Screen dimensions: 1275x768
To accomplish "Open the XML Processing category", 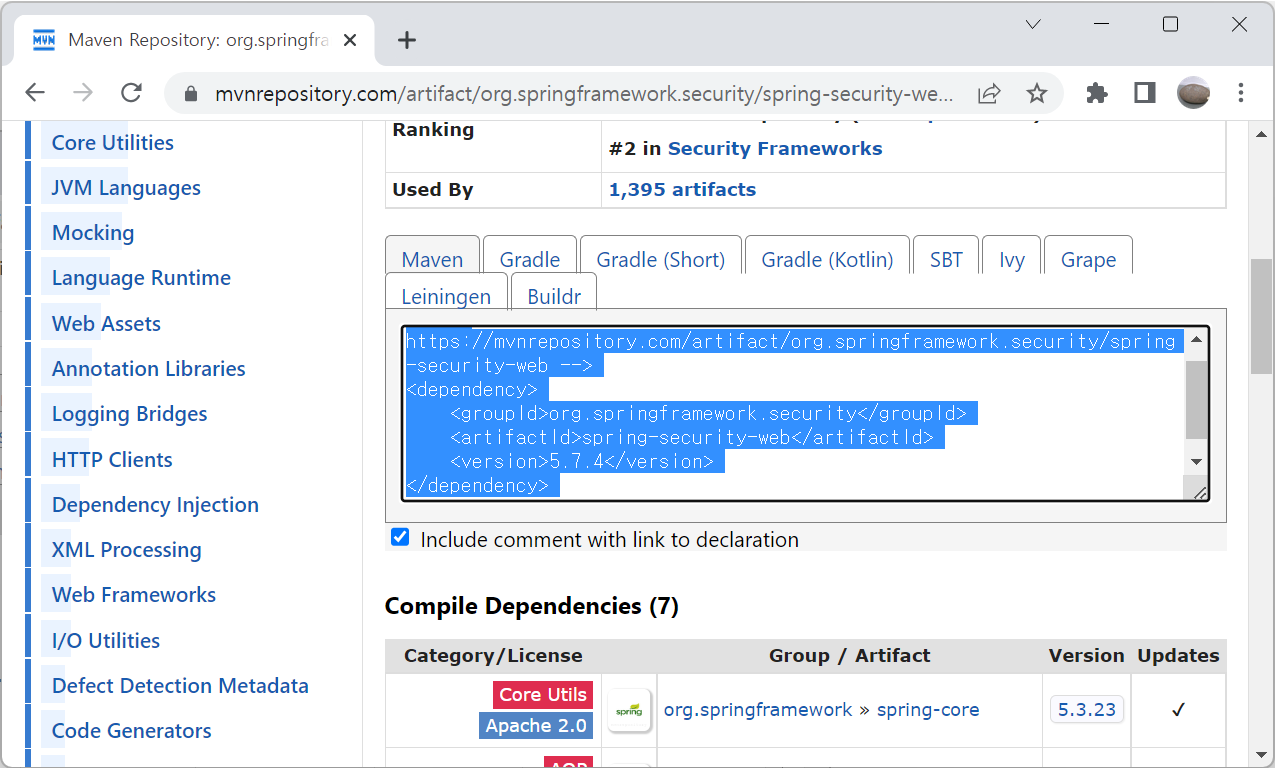I will click(x=127, y=550).
